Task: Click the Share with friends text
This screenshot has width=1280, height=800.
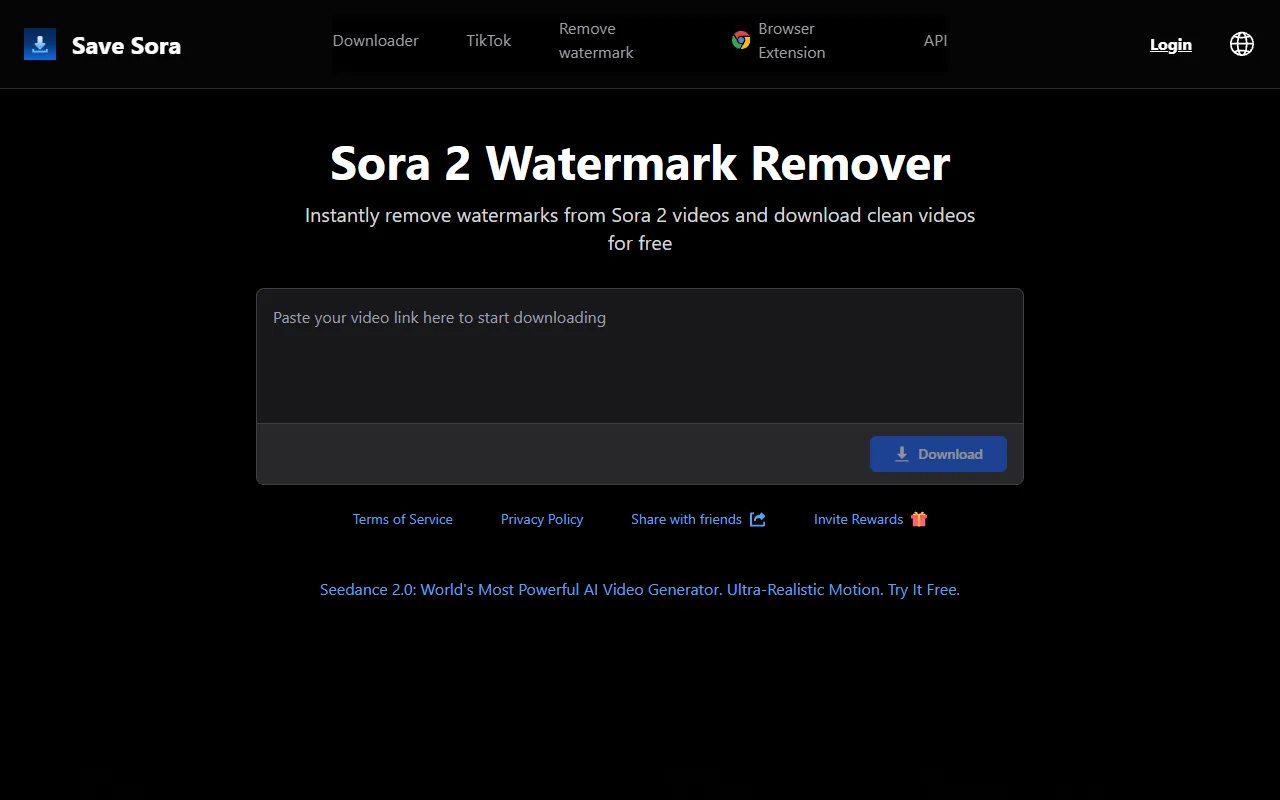Action: pos(686,519)
